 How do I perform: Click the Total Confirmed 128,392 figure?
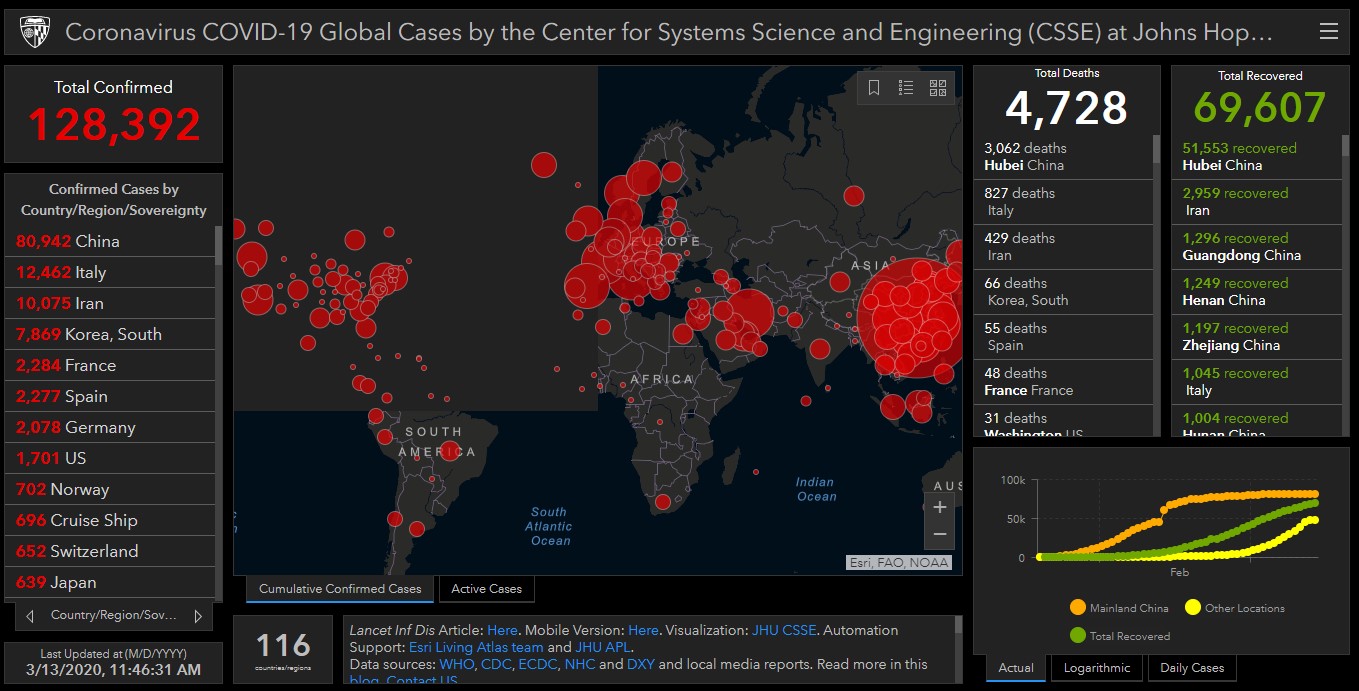[114, 125]
